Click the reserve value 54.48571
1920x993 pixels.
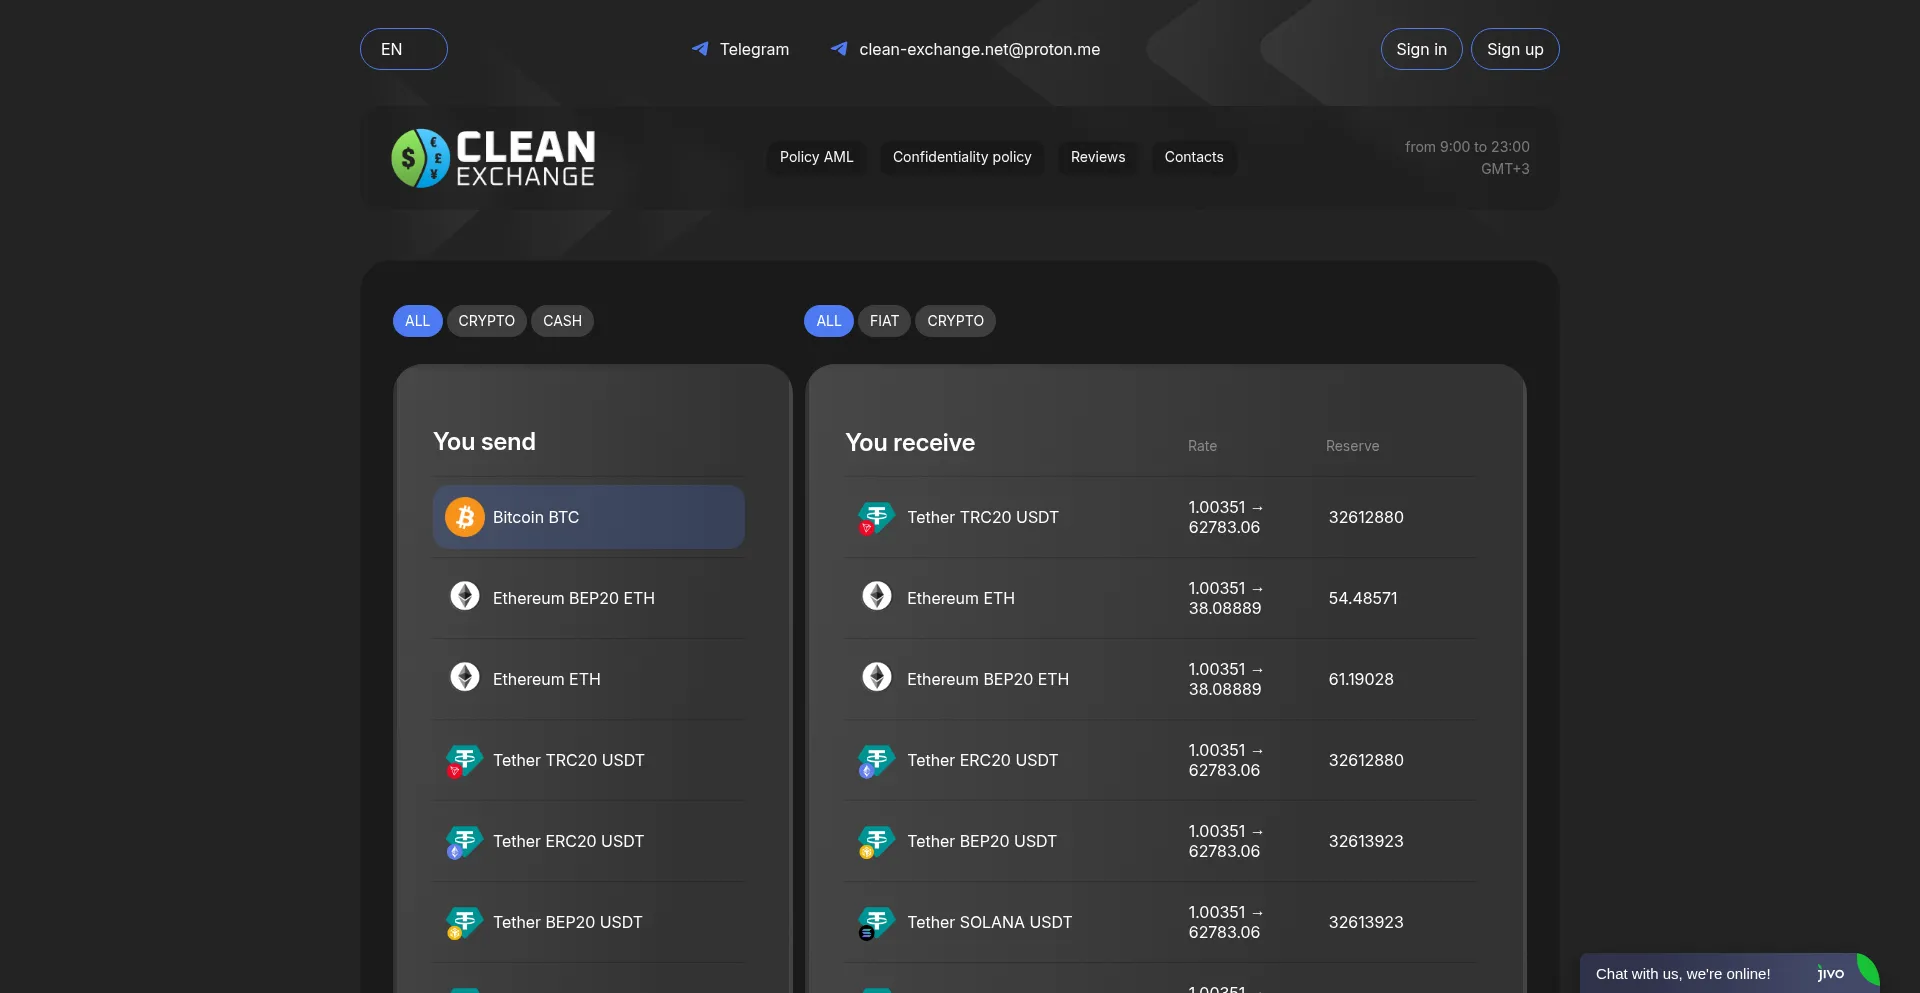click(1363, 598)
